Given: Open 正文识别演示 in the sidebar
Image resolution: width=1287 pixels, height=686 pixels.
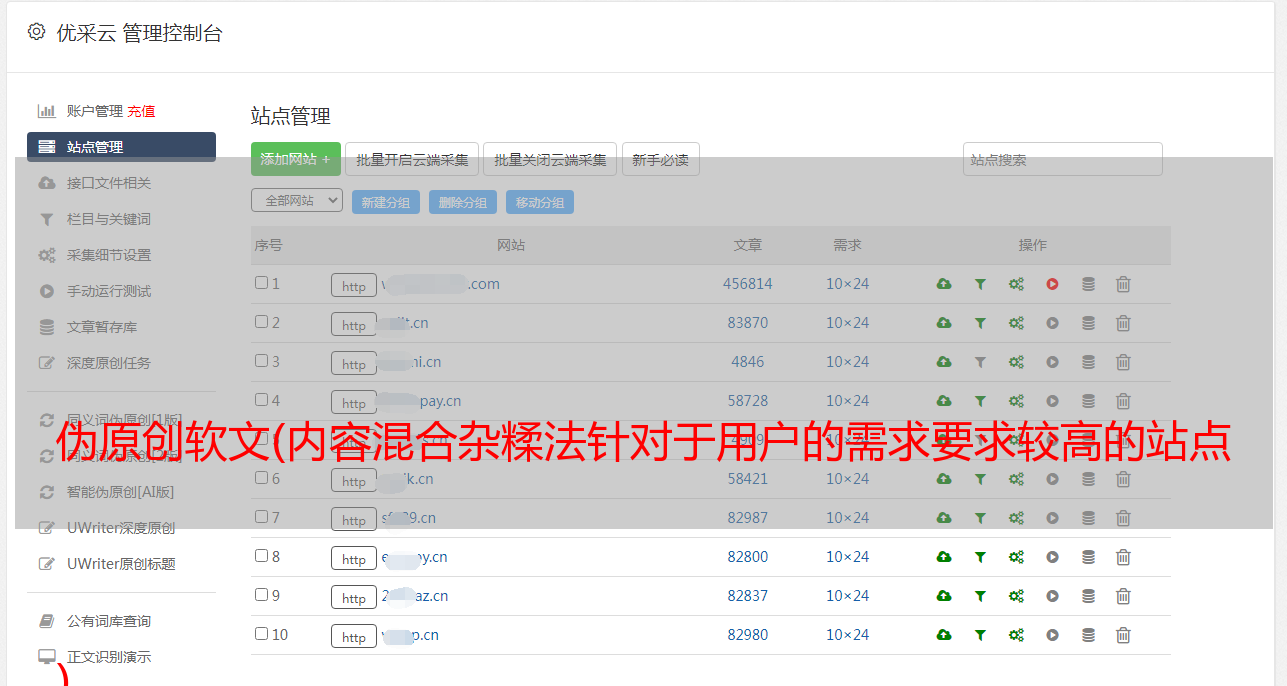Looking at the screenshot, I should (x=109, y=657).
